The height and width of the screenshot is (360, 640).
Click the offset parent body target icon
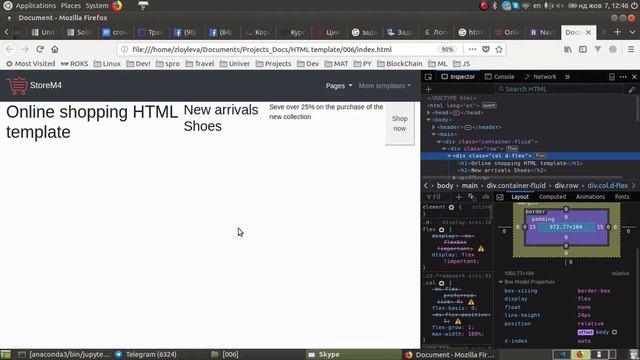click(x=614, y=332)
